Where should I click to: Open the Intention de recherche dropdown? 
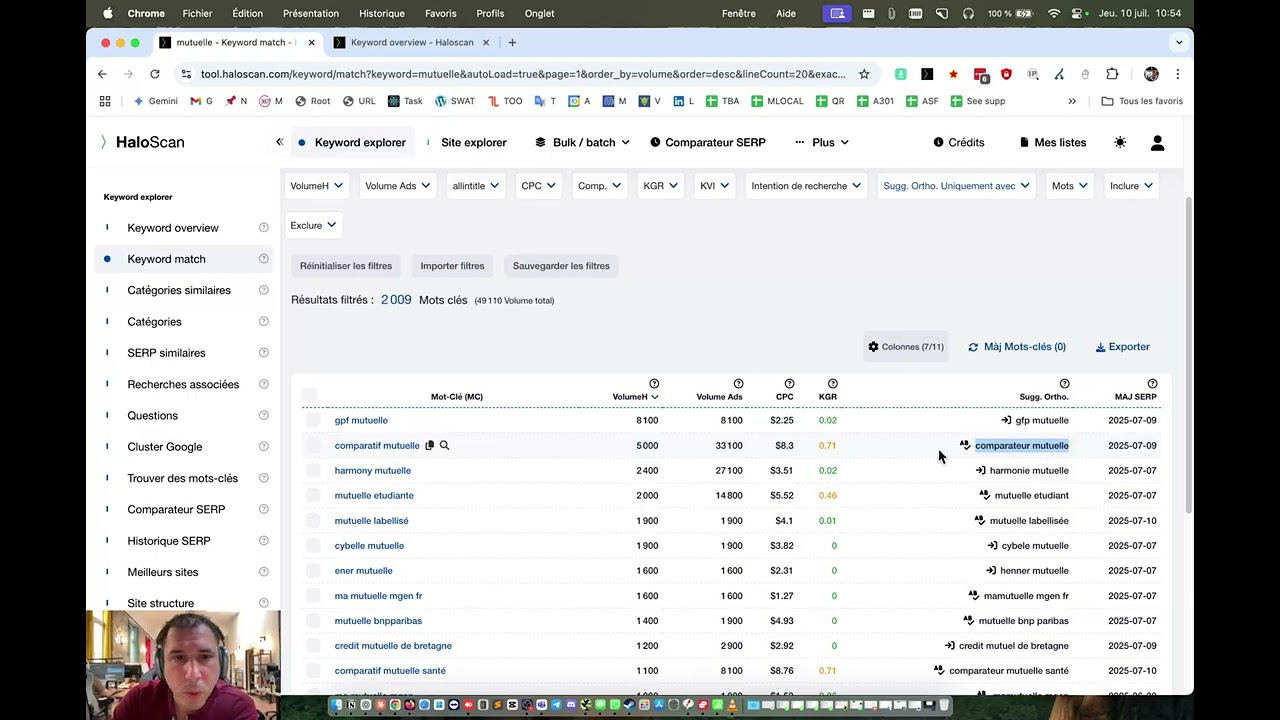806,186
